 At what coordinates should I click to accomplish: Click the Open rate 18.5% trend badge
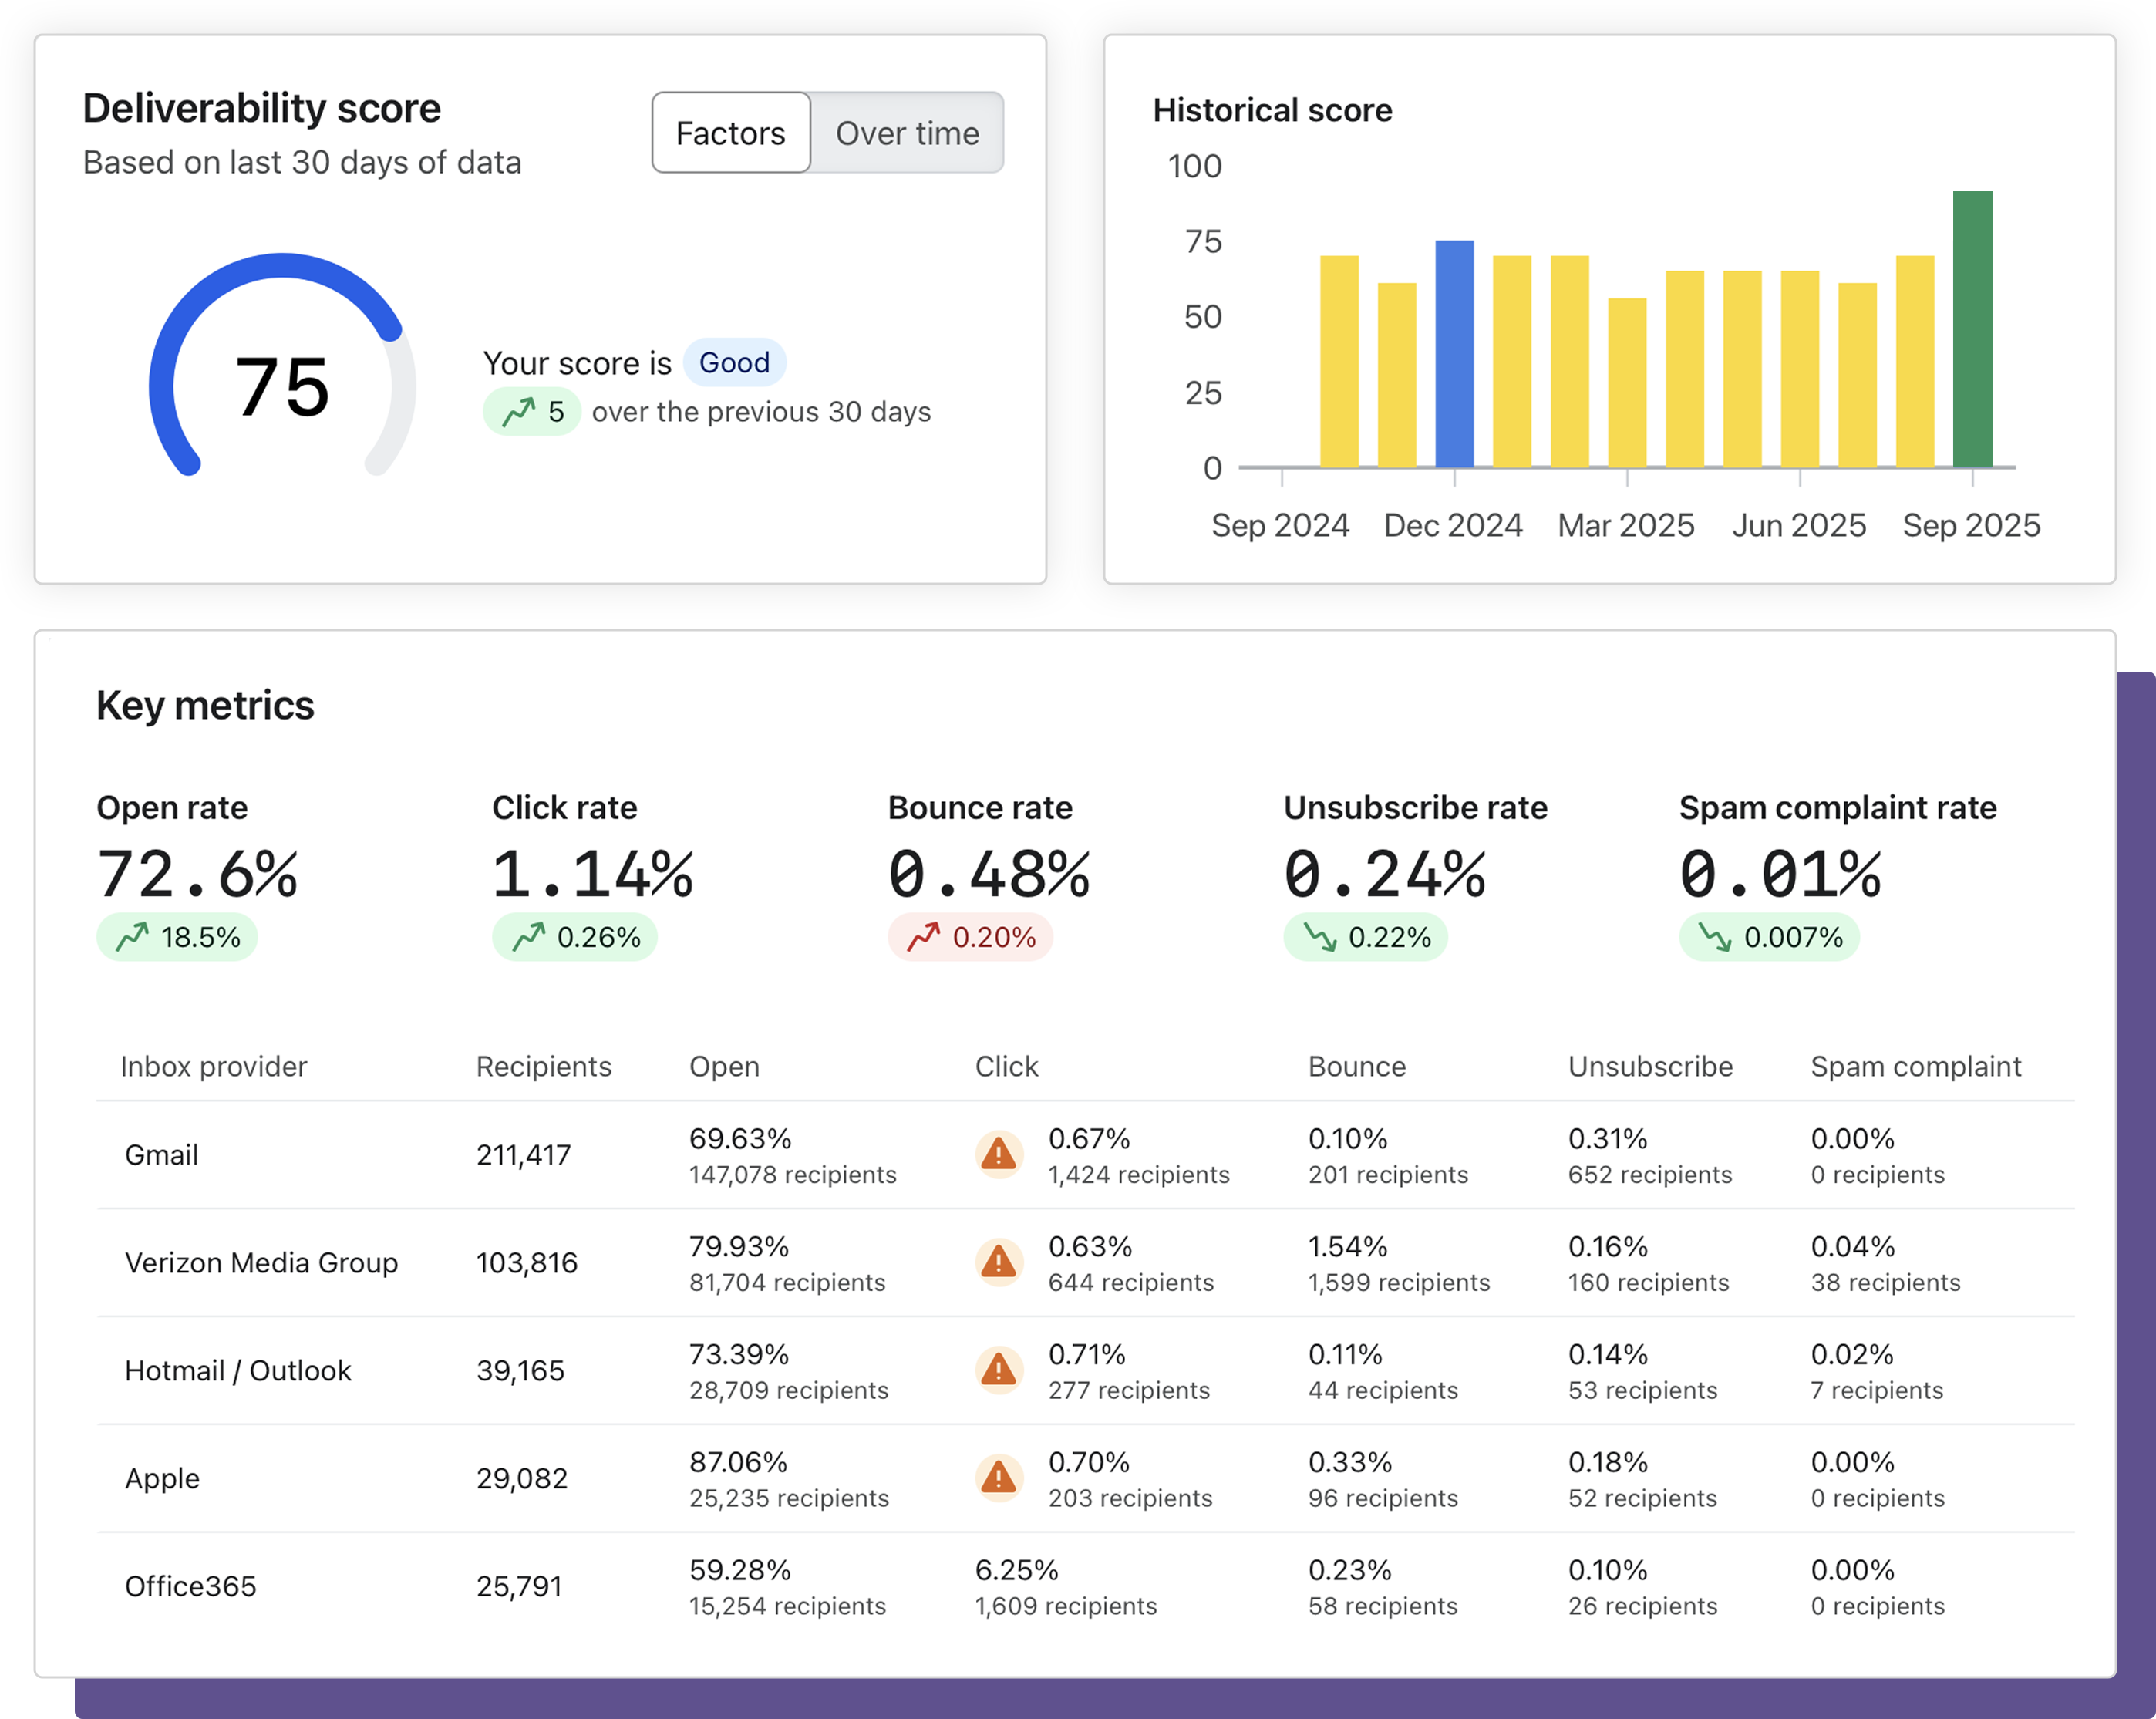click(177, 937)
